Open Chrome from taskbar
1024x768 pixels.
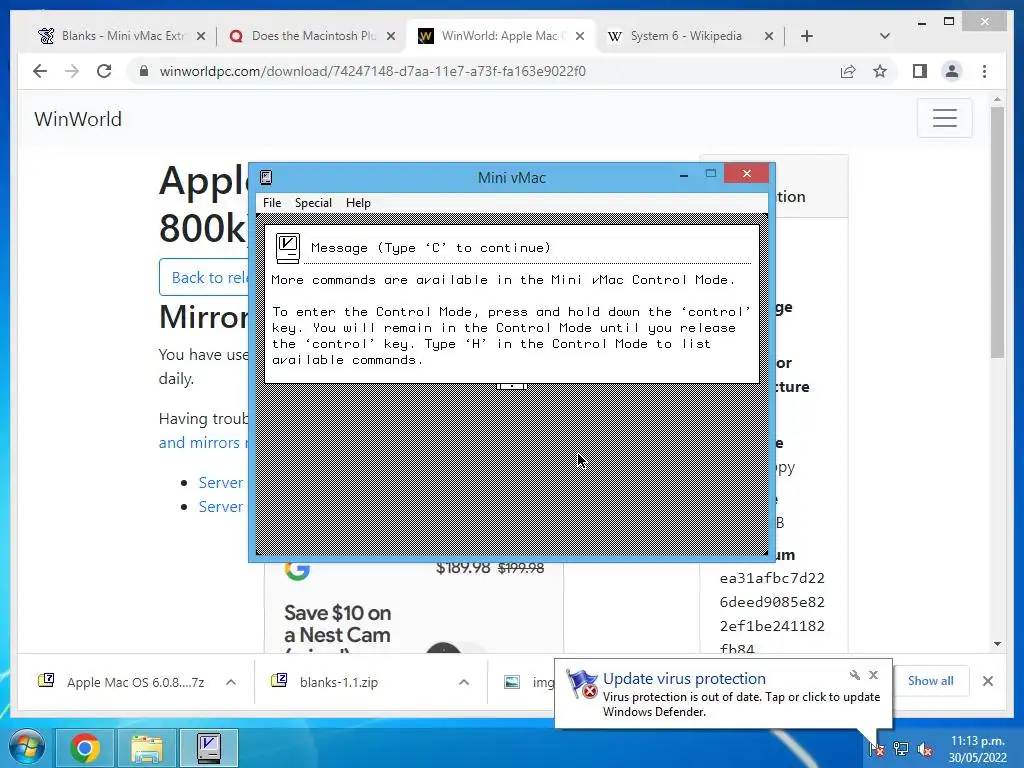[85, 748]
